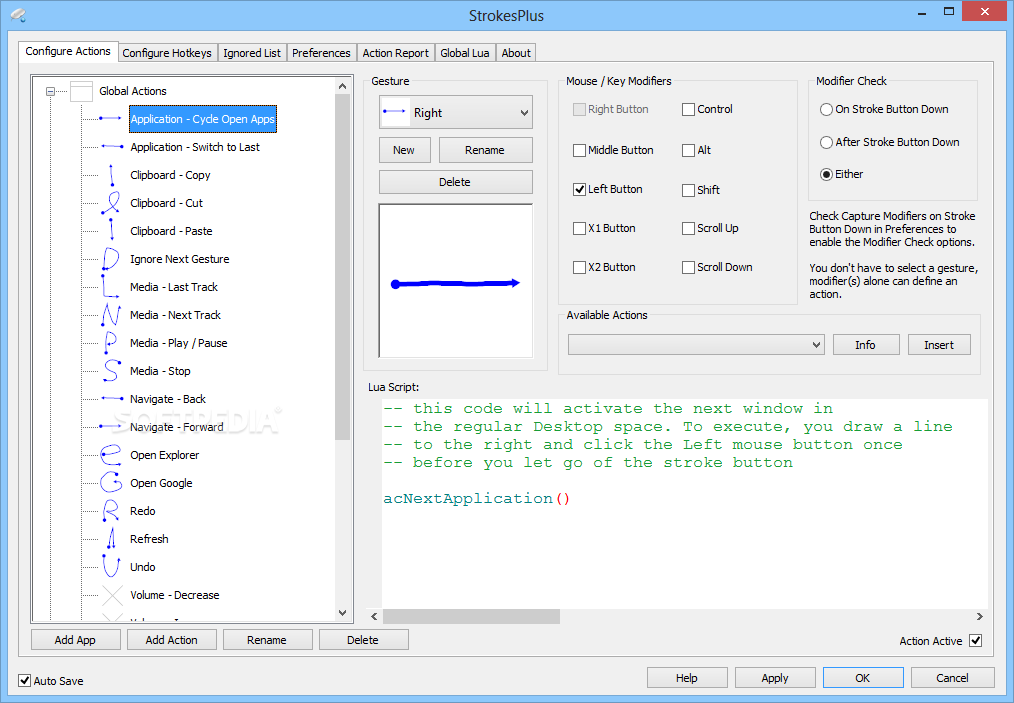Click the Open Explorer e gesture icon

pyautogui.click(x=111, y=455)
